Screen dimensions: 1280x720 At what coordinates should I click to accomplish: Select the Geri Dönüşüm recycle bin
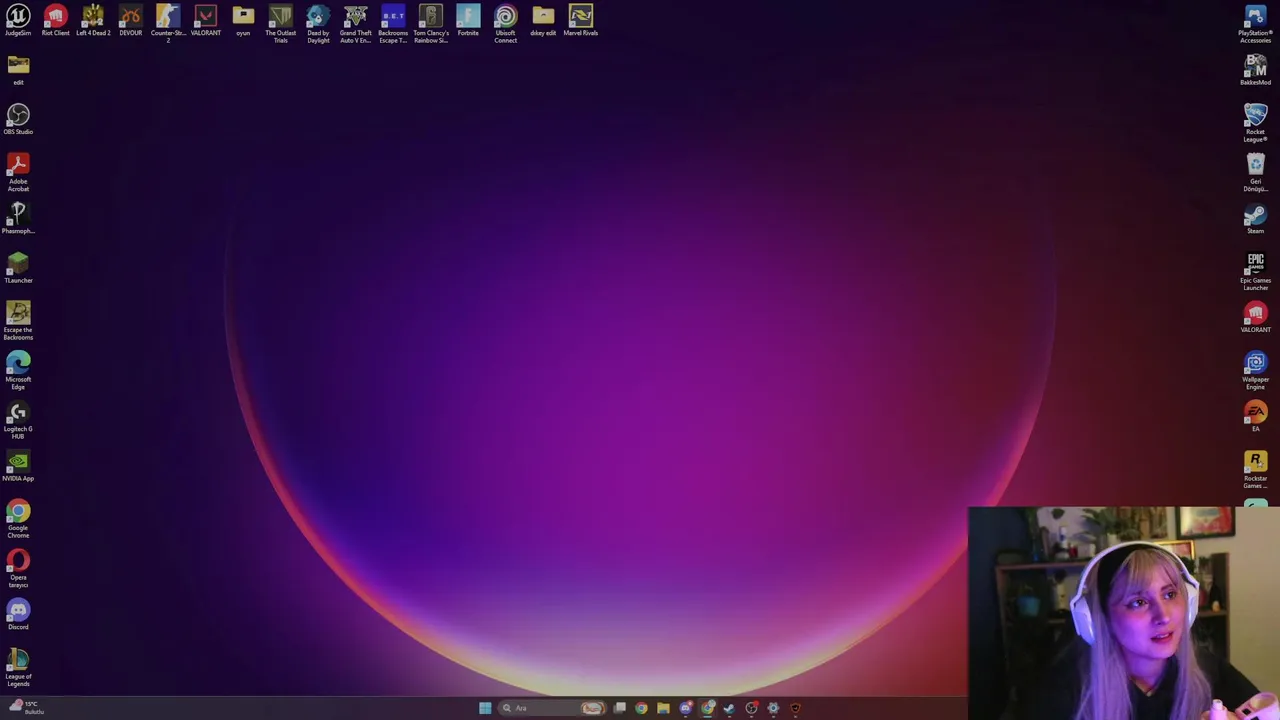(1255, 172)
